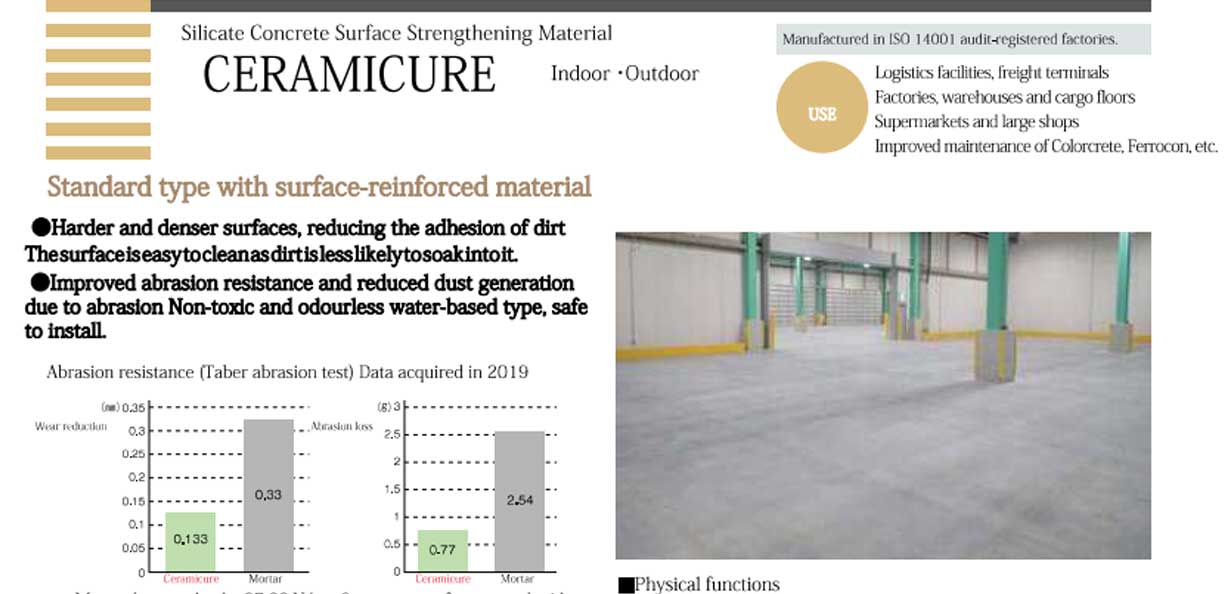Click the CERAMICURE product title
Screen dimensions: 1228x594
[x=349, y=75]
